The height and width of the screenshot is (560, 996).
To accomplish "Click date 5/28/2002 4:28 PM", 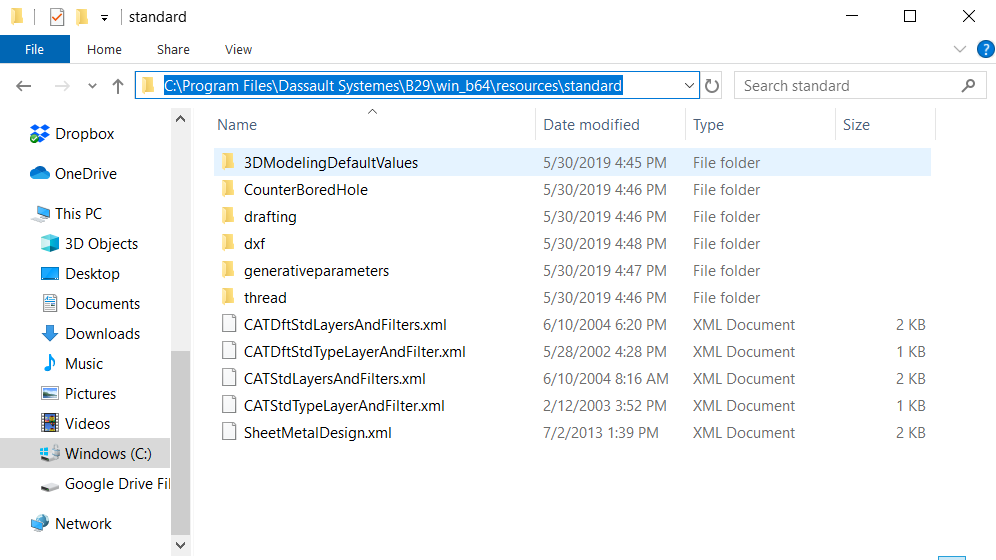I will [605, 352].
